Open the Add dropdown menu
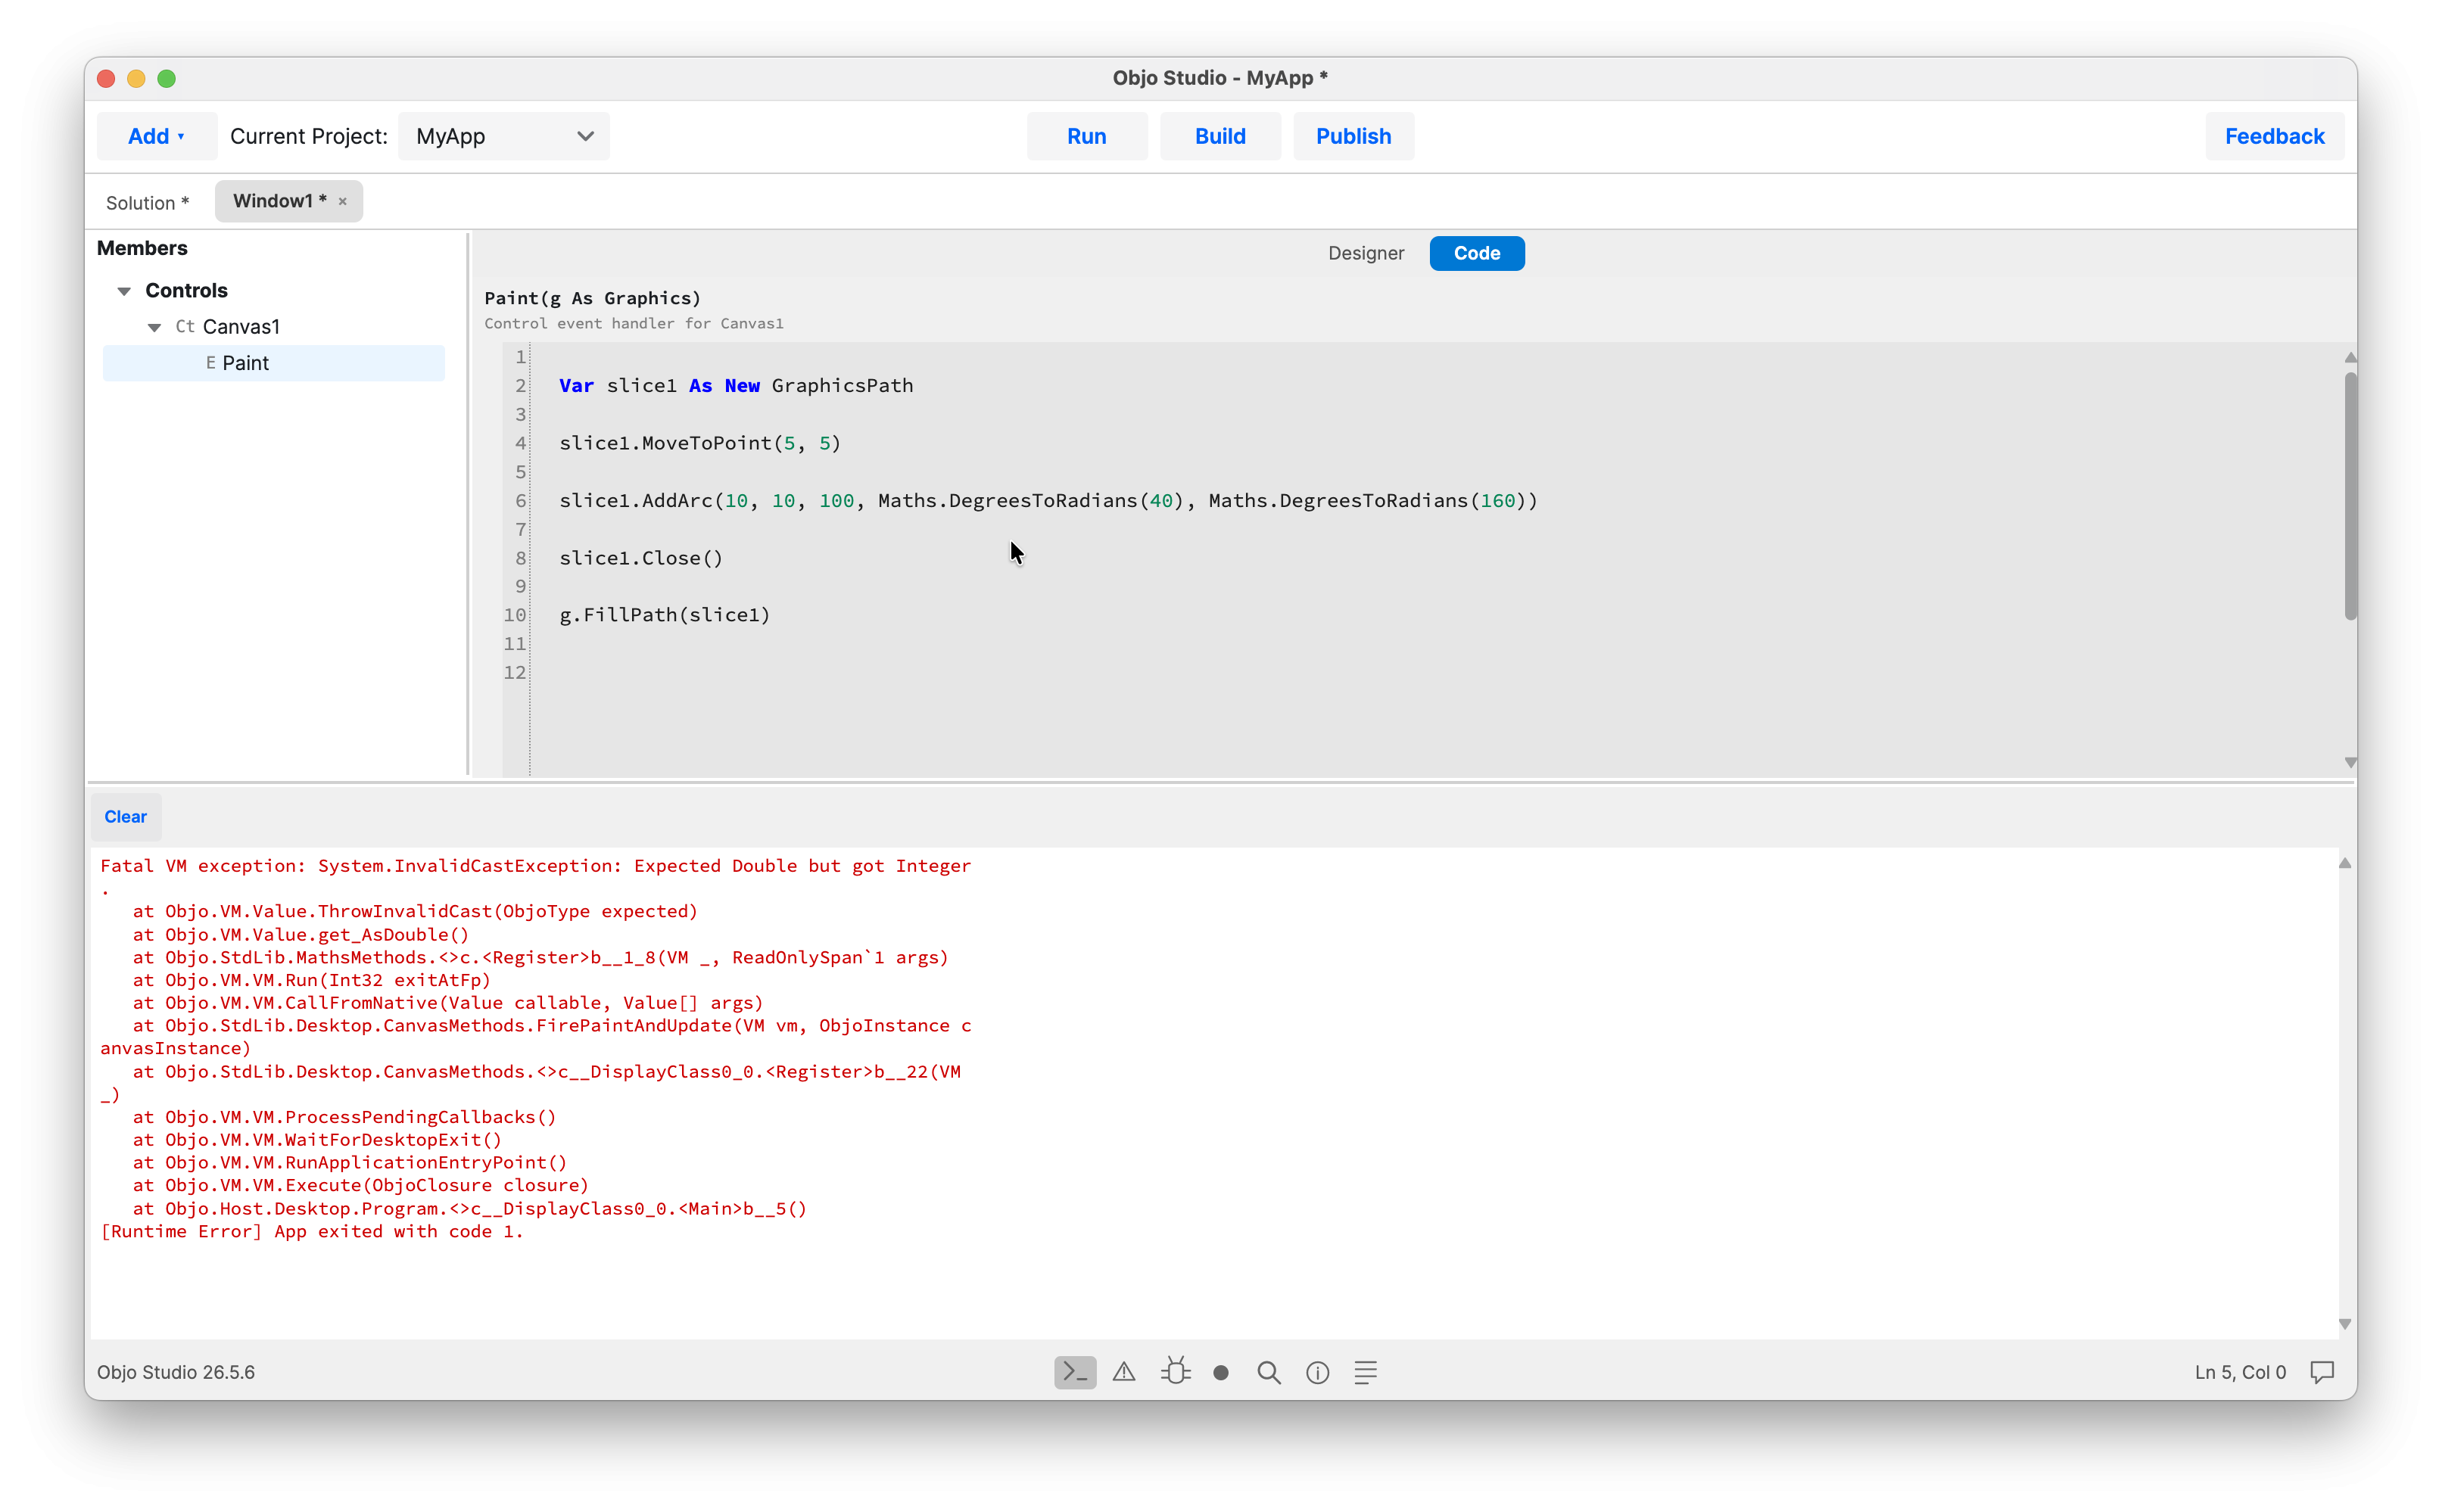Image resolution: width=2442 pixels, height=1512 pixels. pyautogui.click(x=157, y=136)
